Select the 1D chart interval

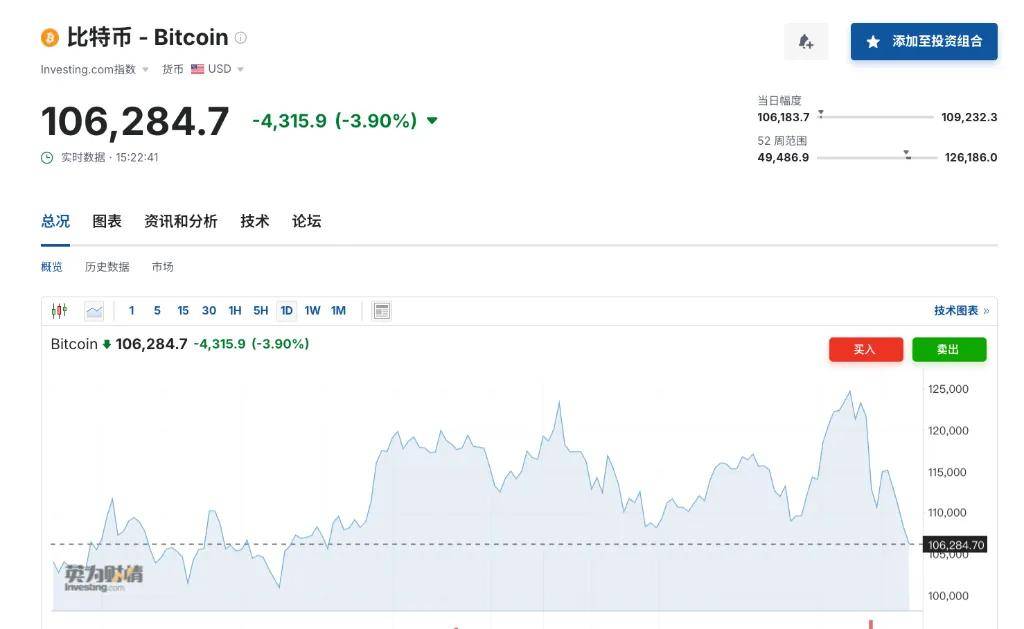tap(286, 311)
